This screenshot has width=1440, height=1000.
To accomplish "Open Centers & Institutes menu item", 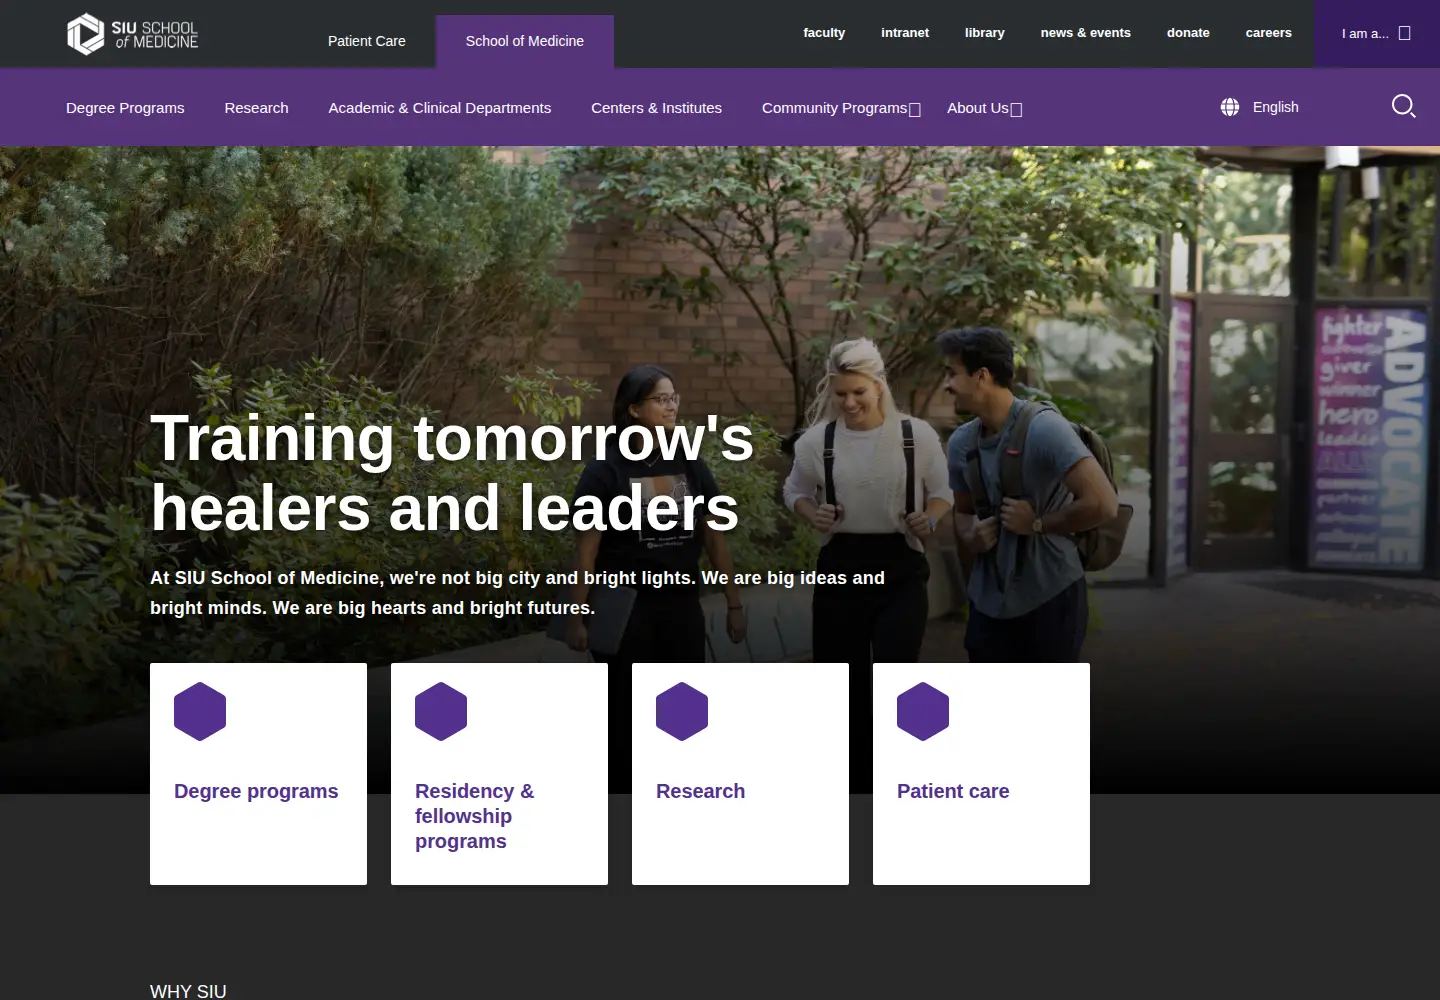I will click(x=656, y=108).
